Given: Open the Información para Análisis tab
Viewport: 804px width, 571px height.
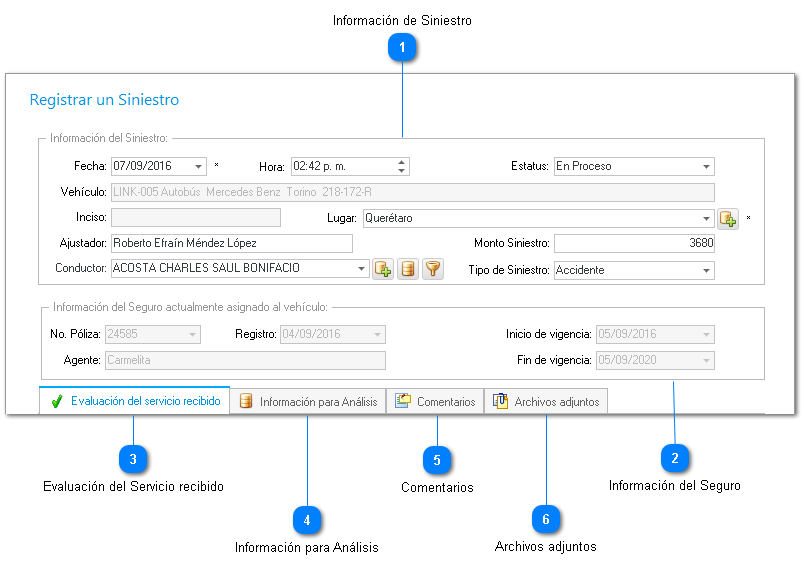Looking at the screenshot, I should 308,402.
